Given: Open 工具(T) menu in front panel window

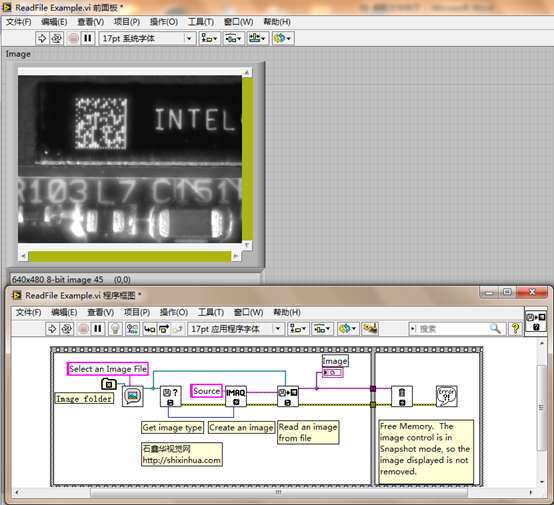Looking at the screenshot, I should [x=201, y=22].
